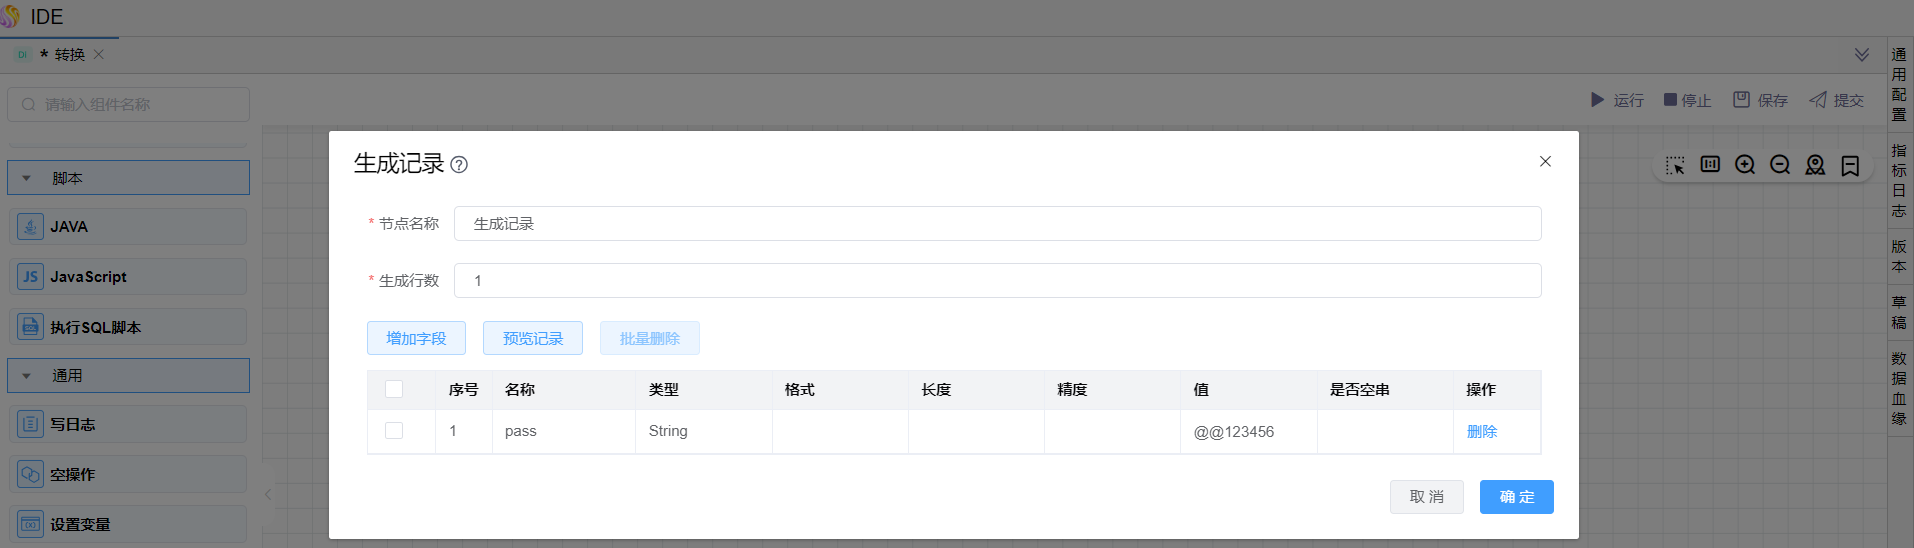Click the zoom in canvas icon
1914x548 pixels.
coord(1745,165)
